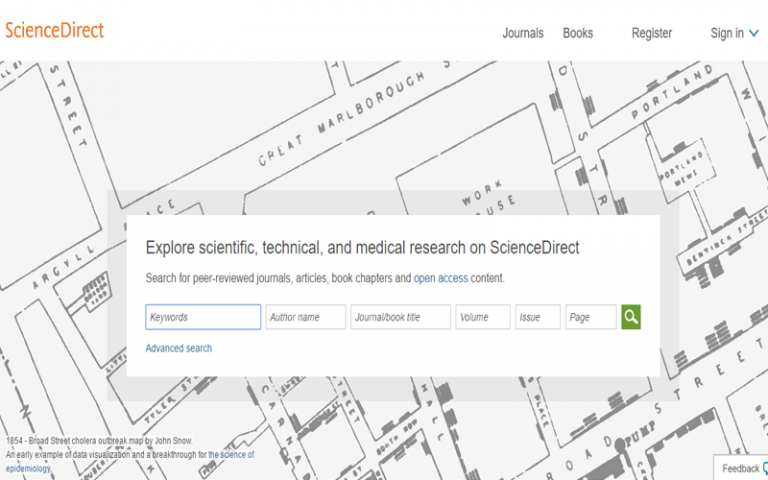Viewport: 768px width, 480px height.
Task: Click the Register link in header
Action: (x=651, y=33)
